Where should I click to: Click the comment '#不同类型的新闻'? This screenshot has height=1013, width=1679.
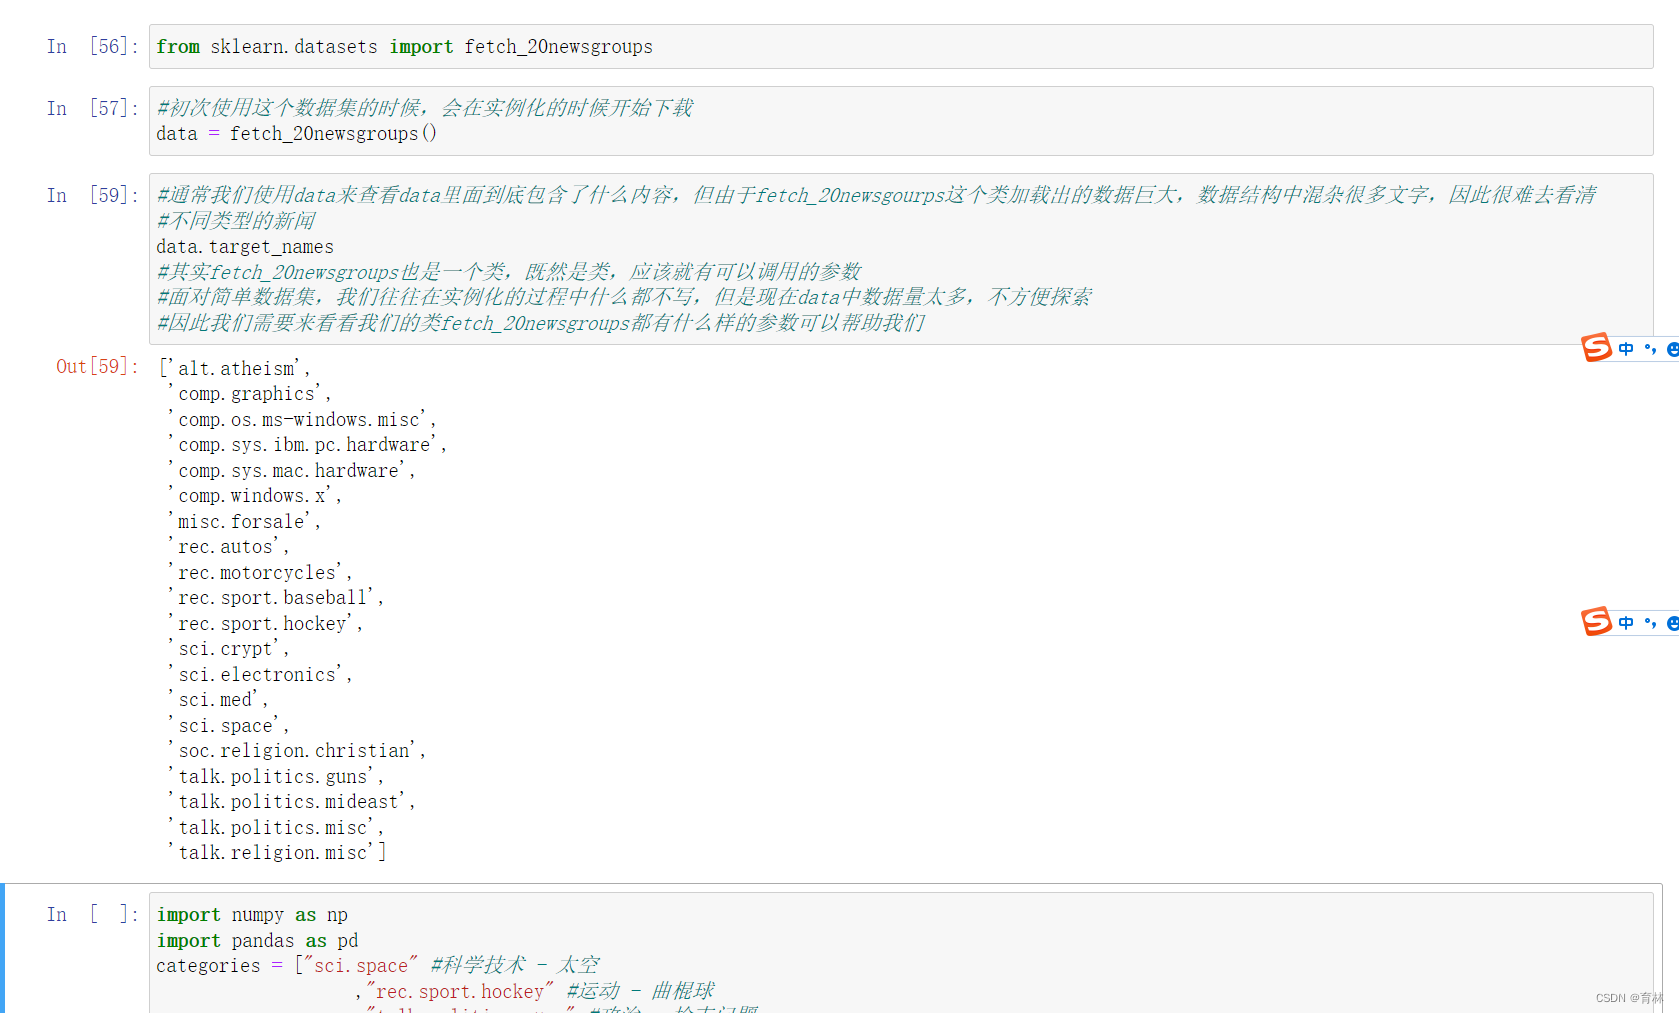tap(236, 221)
